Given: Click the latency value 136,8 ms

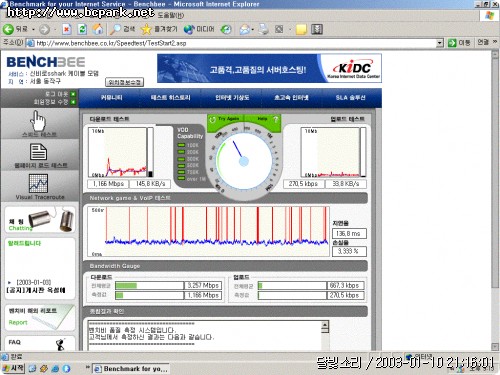Looking at the screenshot, I should point(349,233).
